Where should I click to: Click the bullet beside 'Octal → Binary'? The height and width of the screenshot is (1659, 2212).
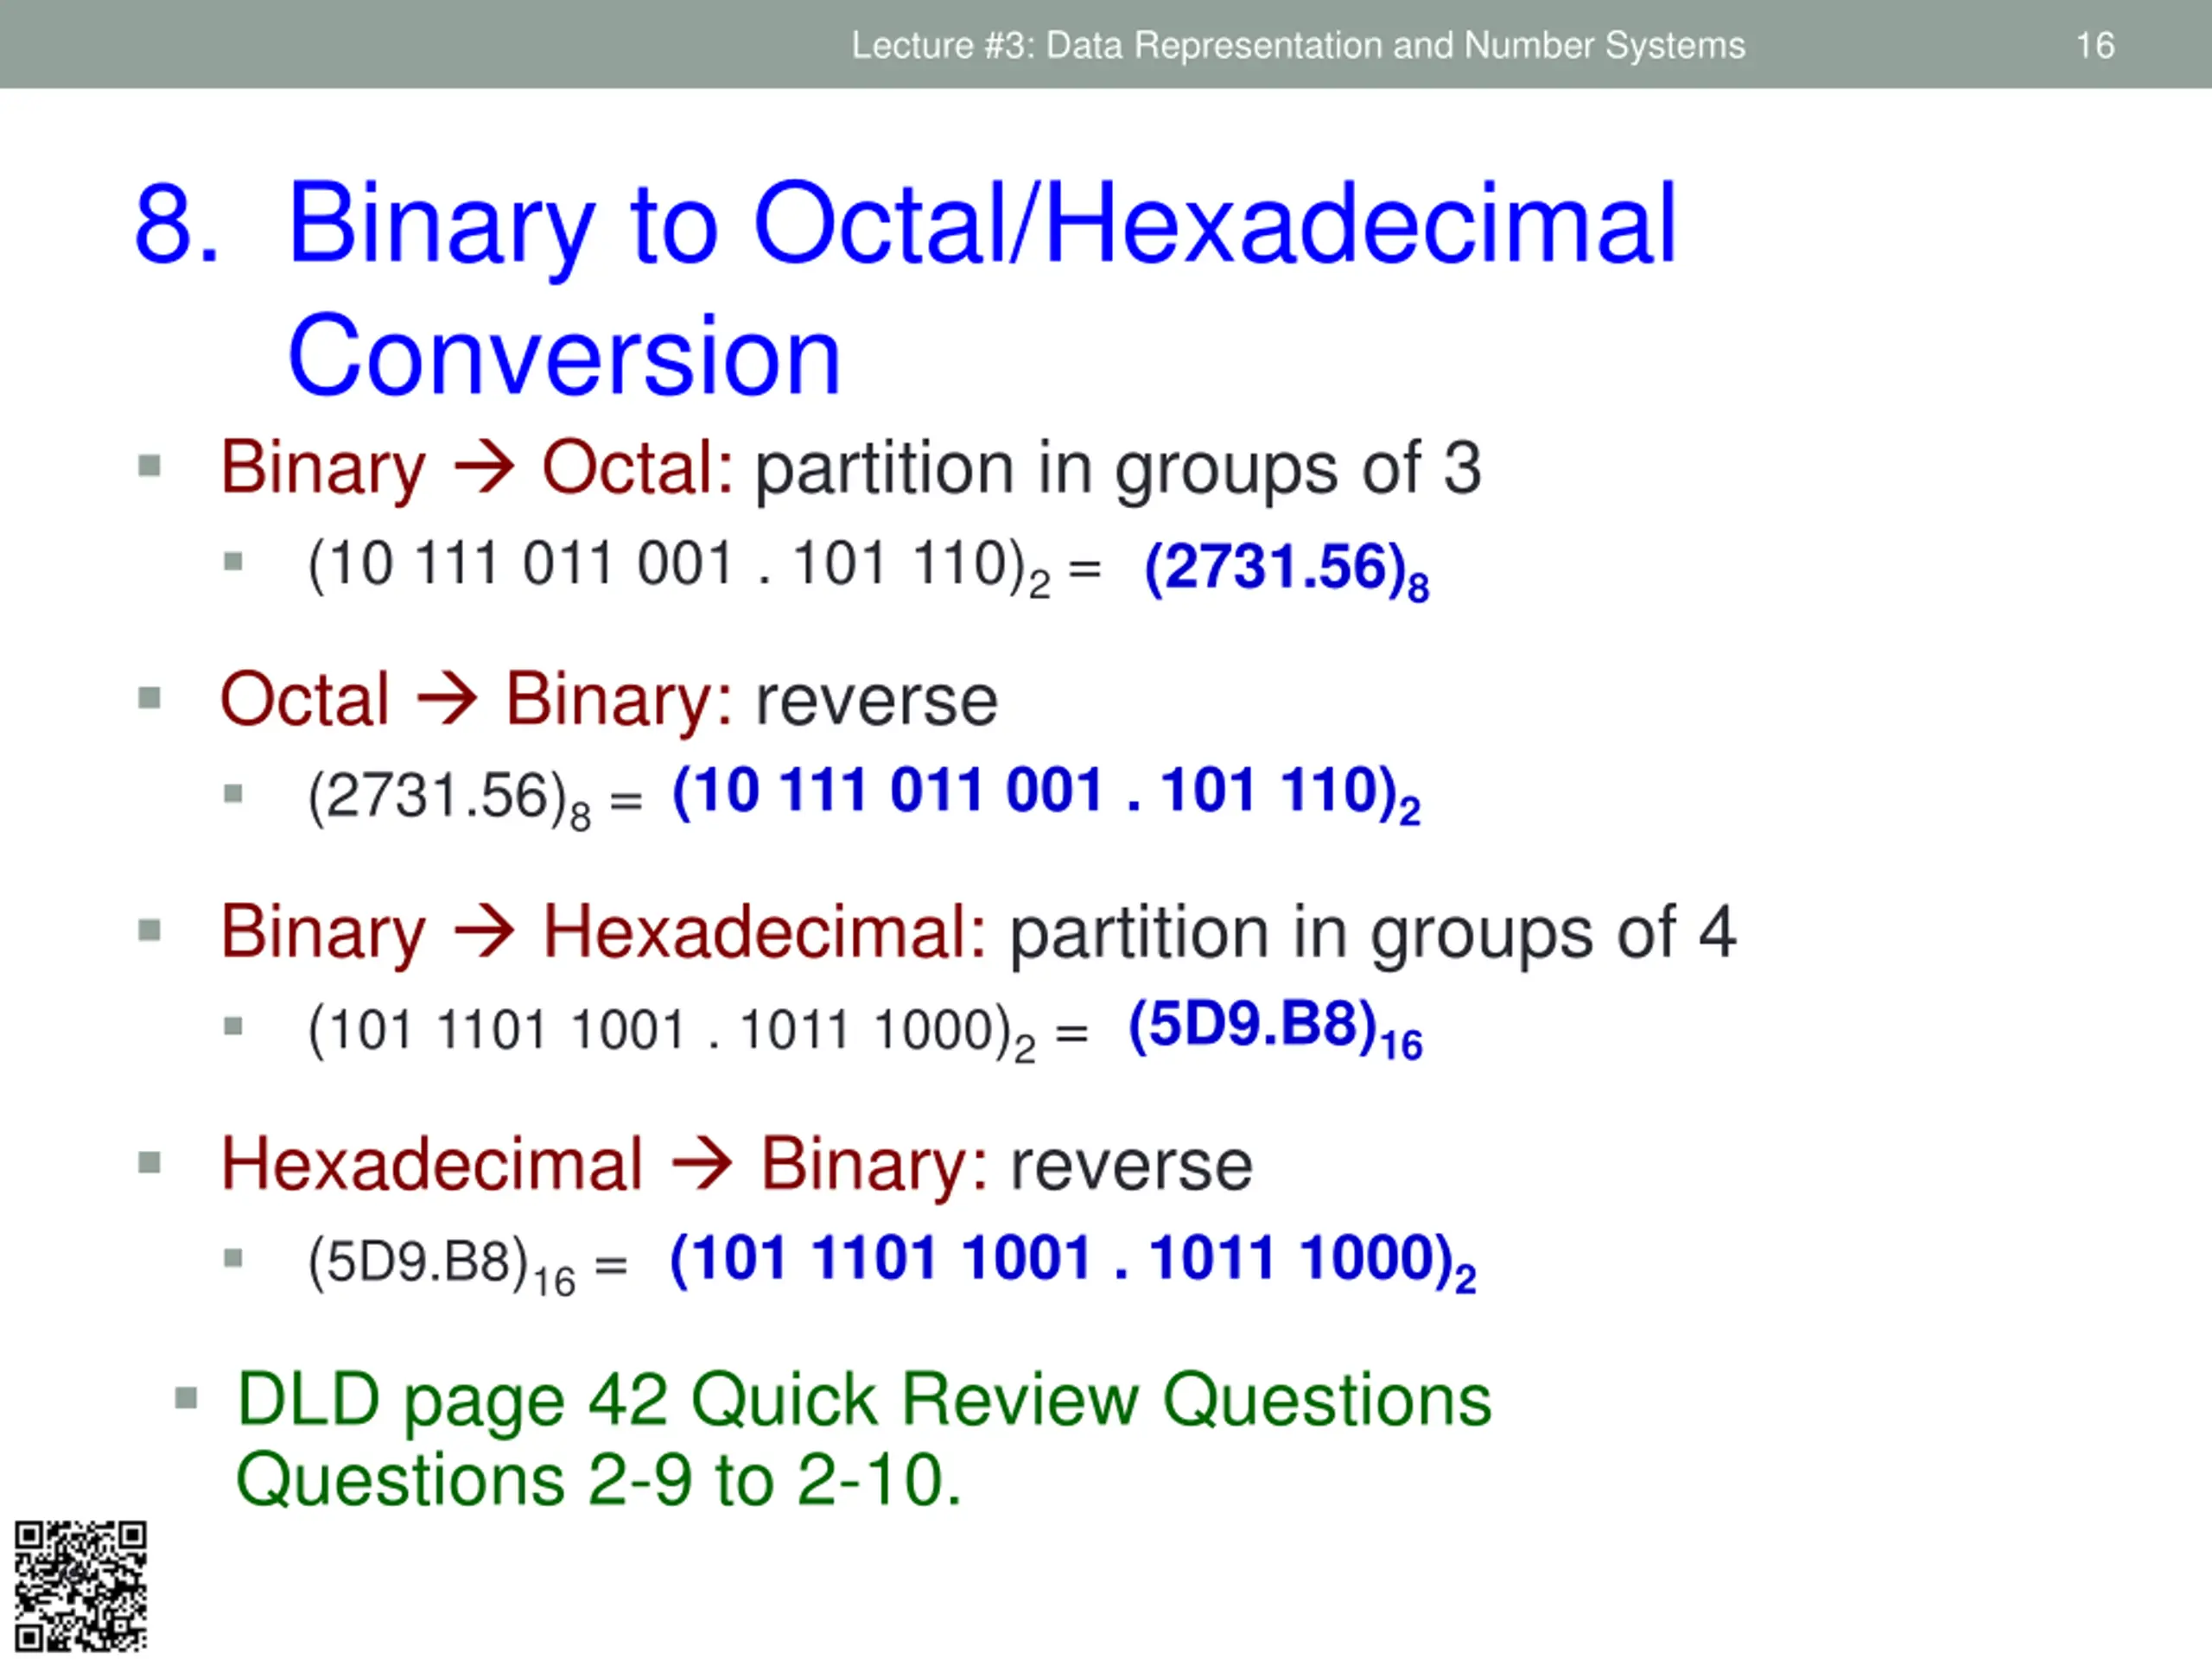coord(149,697)
